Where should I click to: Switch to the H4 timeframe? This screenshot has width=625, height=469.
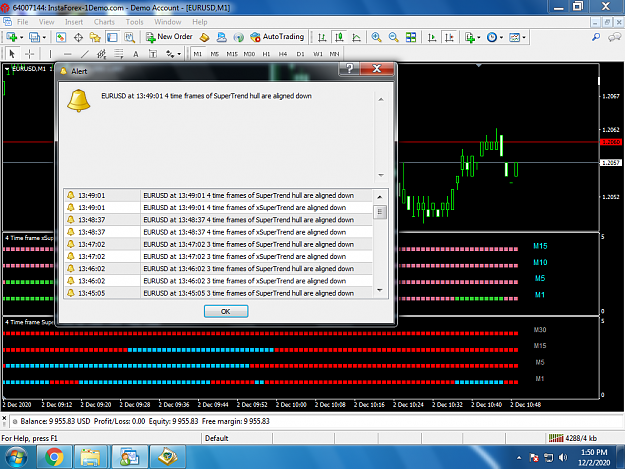coord(283,54)
